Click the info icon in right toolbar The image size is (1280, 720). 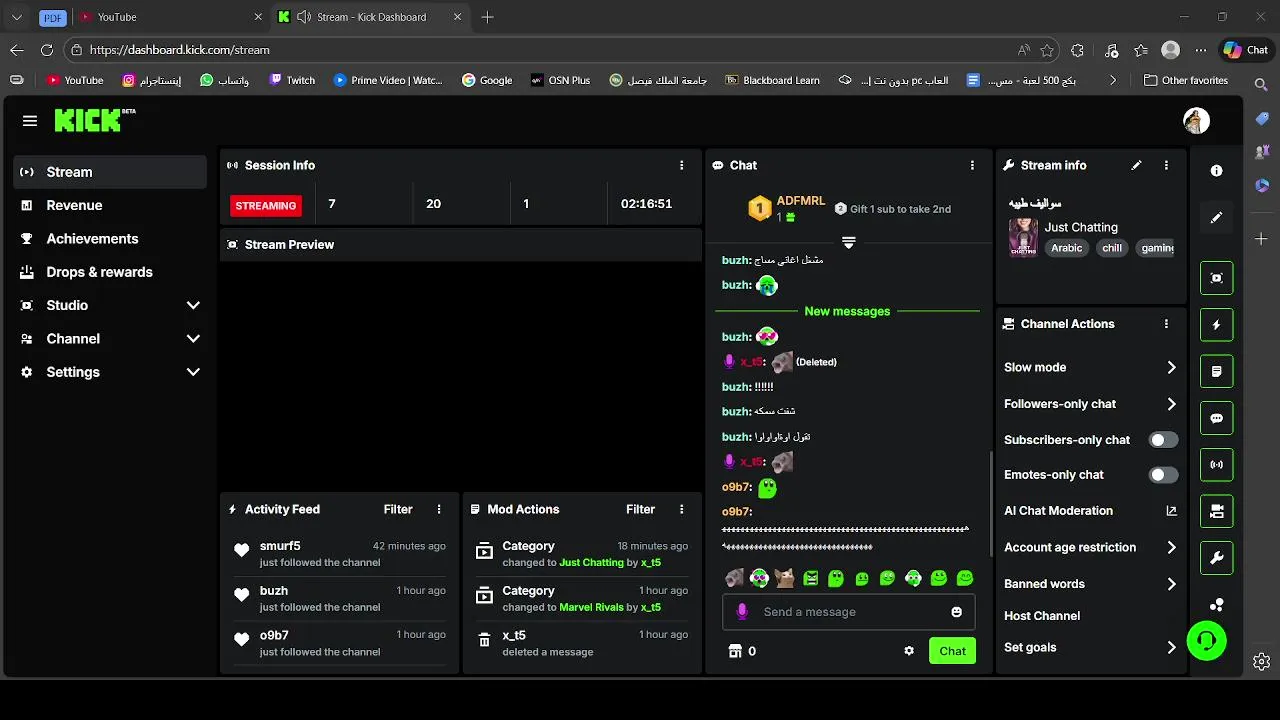coord(1216,171)
